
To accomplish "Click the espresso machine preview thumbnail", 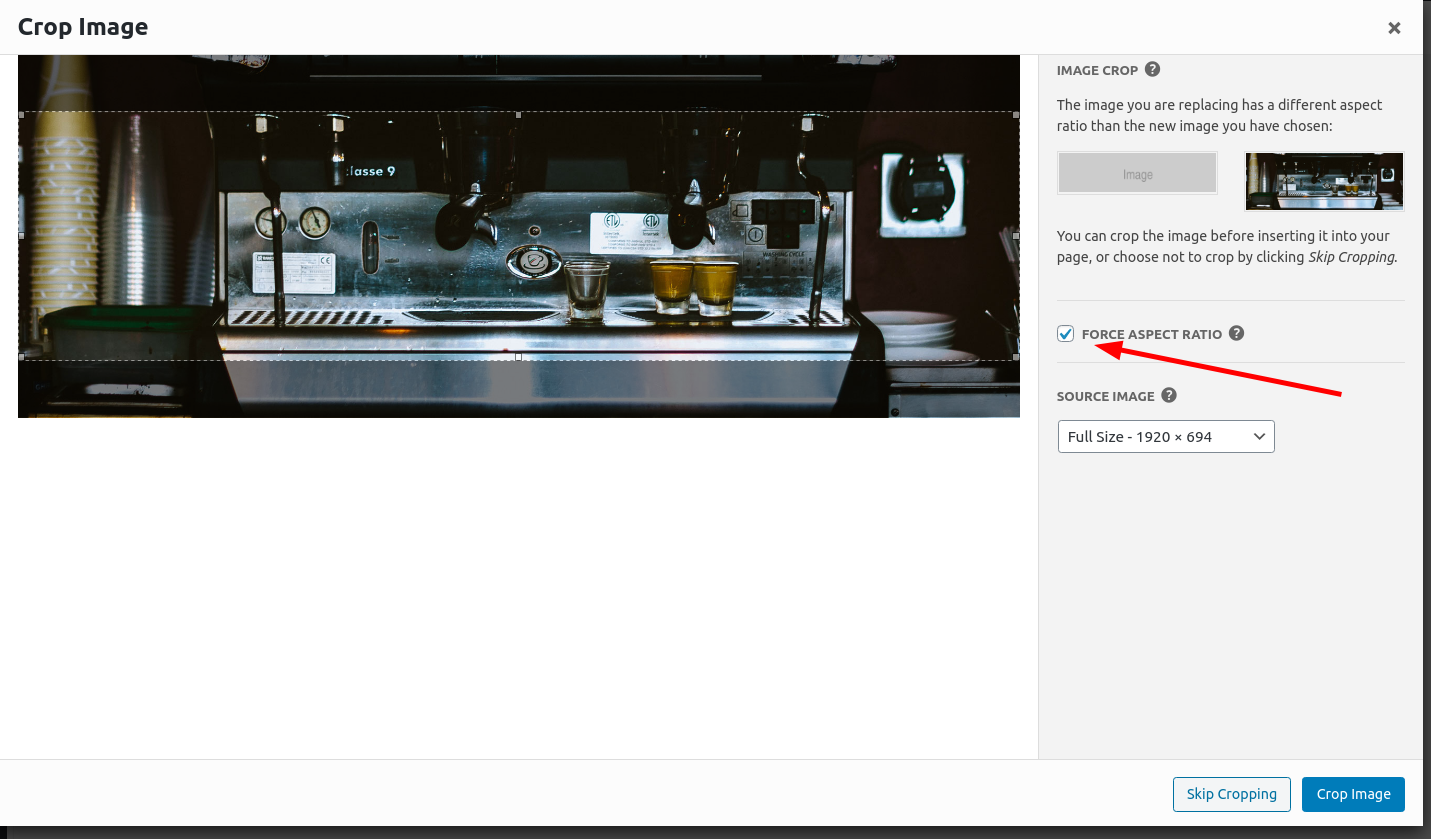I will pos(1324,181).
